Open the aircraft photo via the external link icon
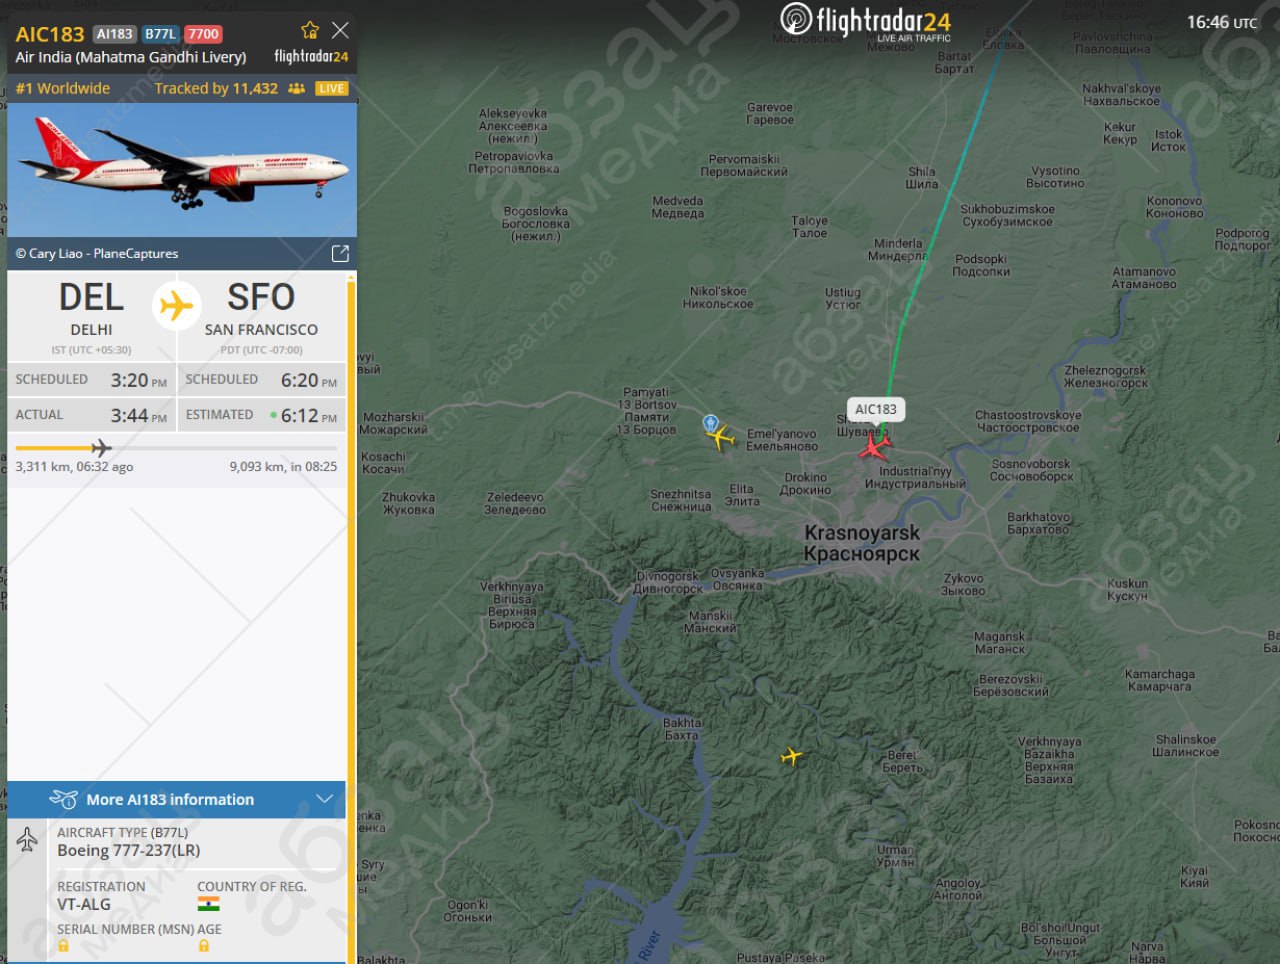Screen dimensions: 1280x964 click(340, 253)
